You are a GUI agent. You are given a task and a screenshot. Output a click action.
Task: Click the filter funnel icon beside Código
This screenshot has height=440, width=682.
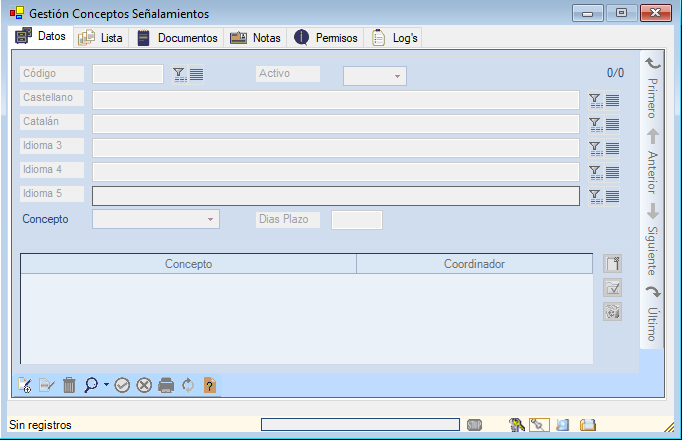pos(179,74)
